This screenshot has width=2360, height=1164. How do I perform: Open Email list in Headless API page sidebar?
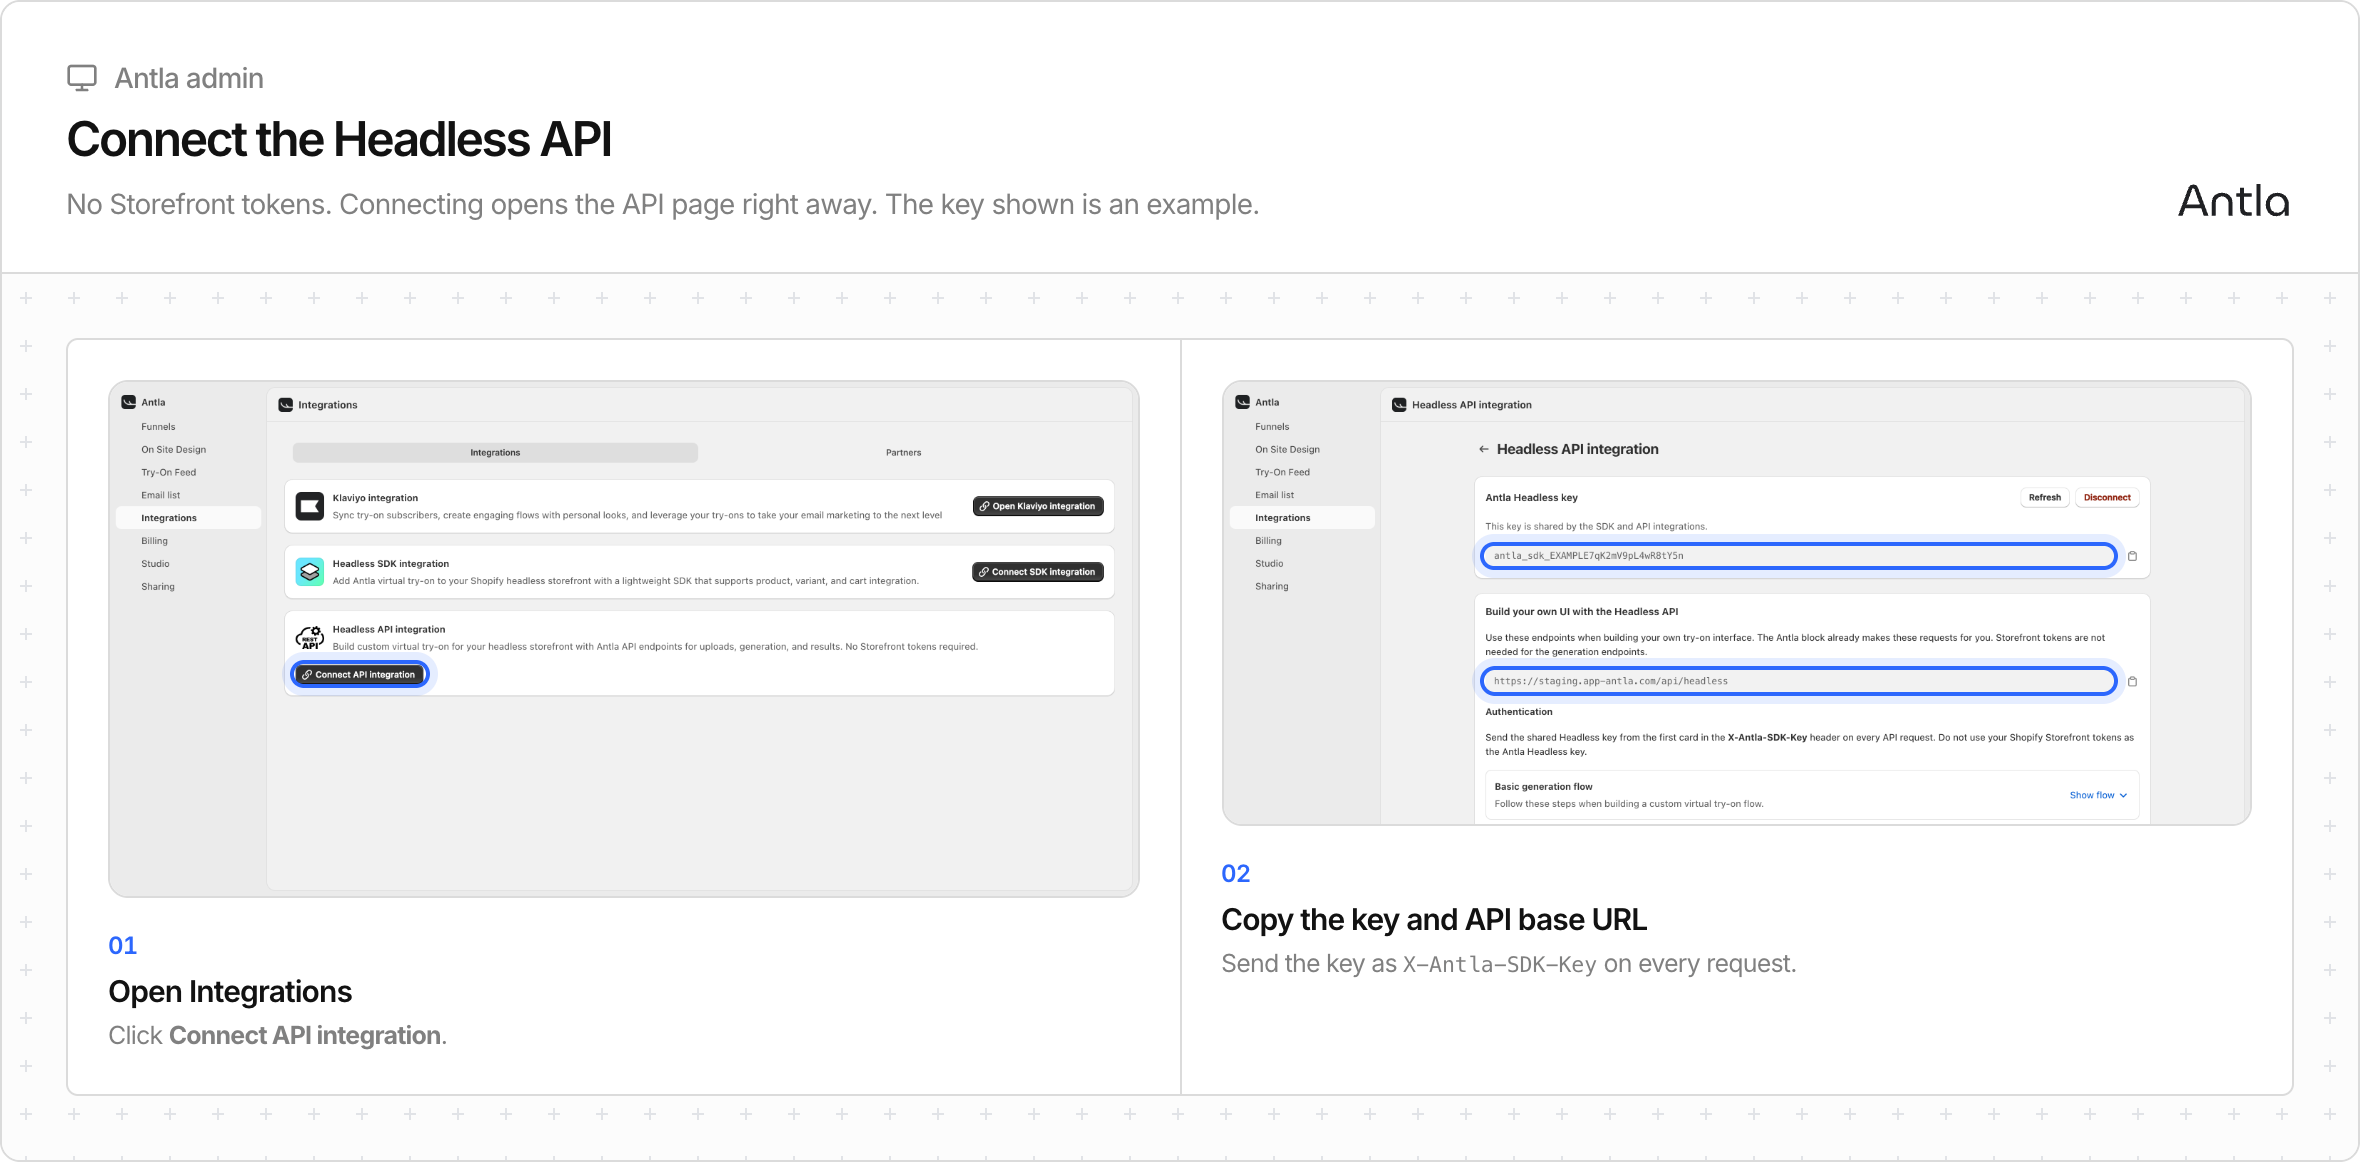(x=1274, y=496)
